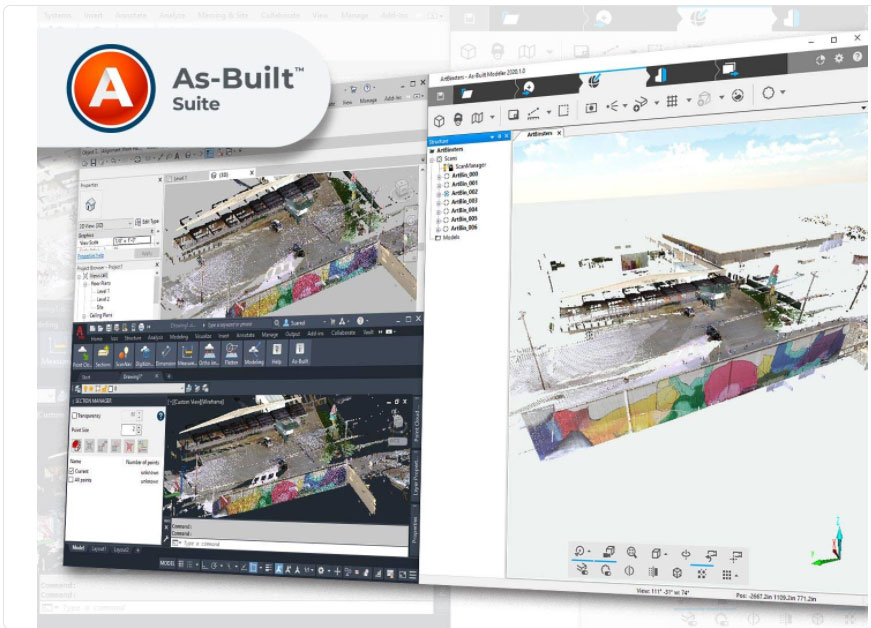Click the VR headset face icon in Modeler
871x628 pixels.
coord(458,119)
